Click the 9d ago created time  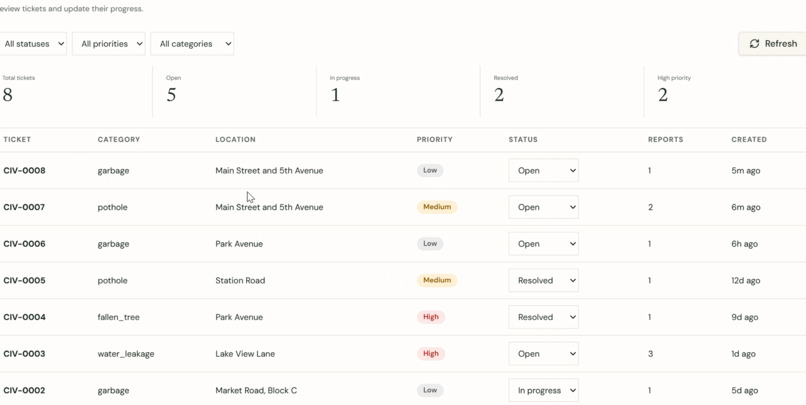pyautogui.click(x=745, y=317)
